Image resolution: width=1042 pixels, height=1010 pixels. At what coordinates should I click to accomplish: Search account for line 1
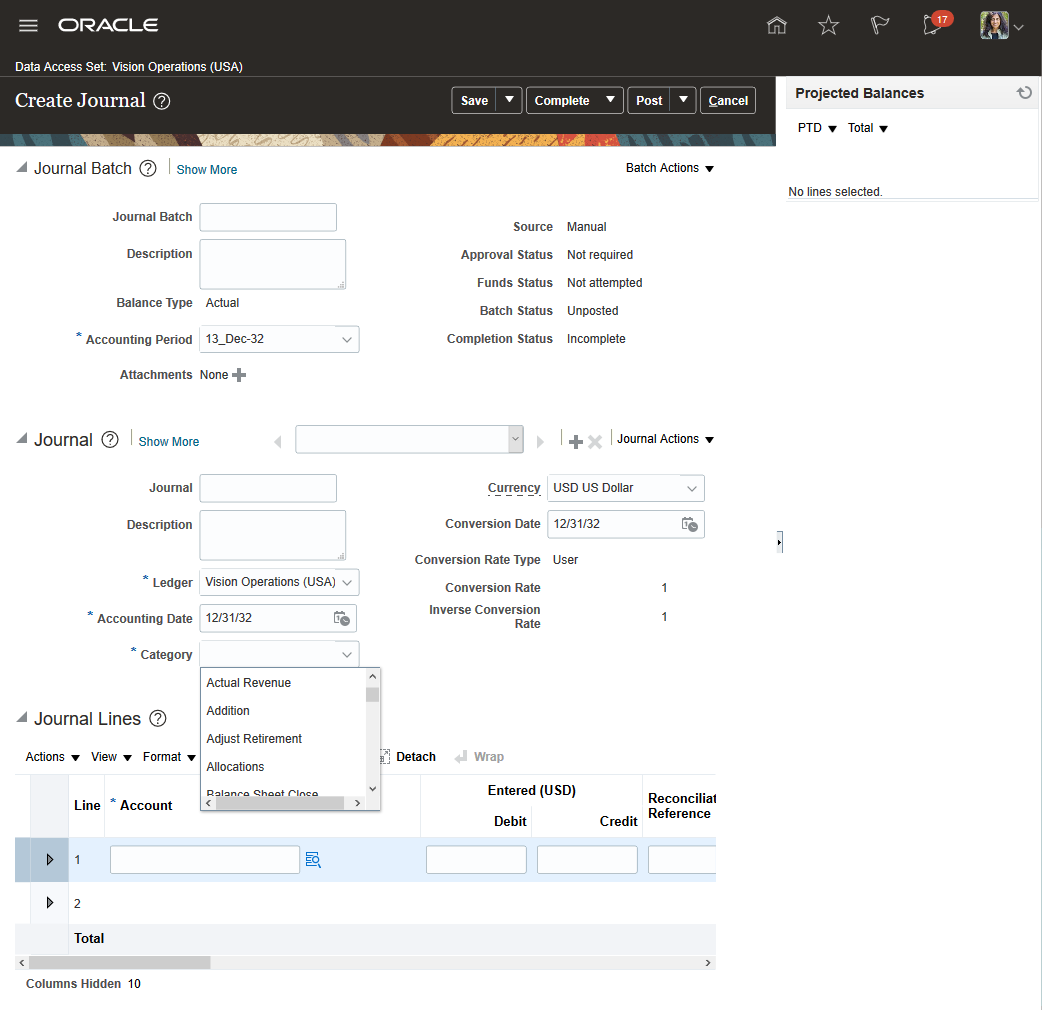[x=313, y=860]
